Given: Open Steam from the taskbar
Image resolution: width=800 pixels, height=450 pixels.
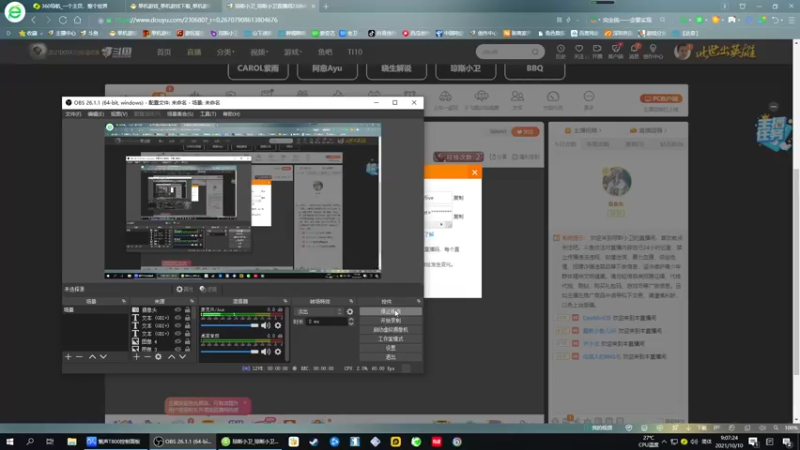Looking at the screenshot, I should click(x=314, y=441).
